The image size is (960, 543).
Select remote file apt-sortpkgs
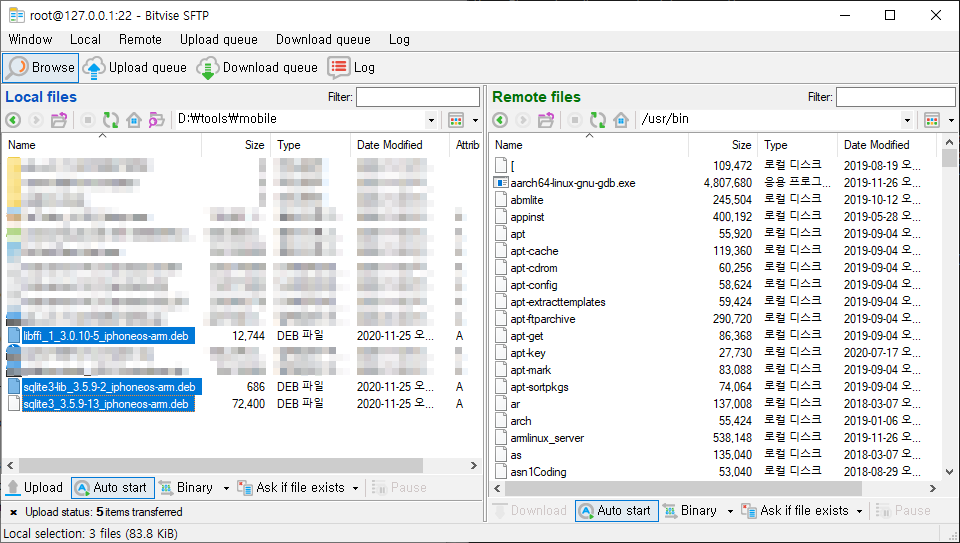click(x=539, y=387)
